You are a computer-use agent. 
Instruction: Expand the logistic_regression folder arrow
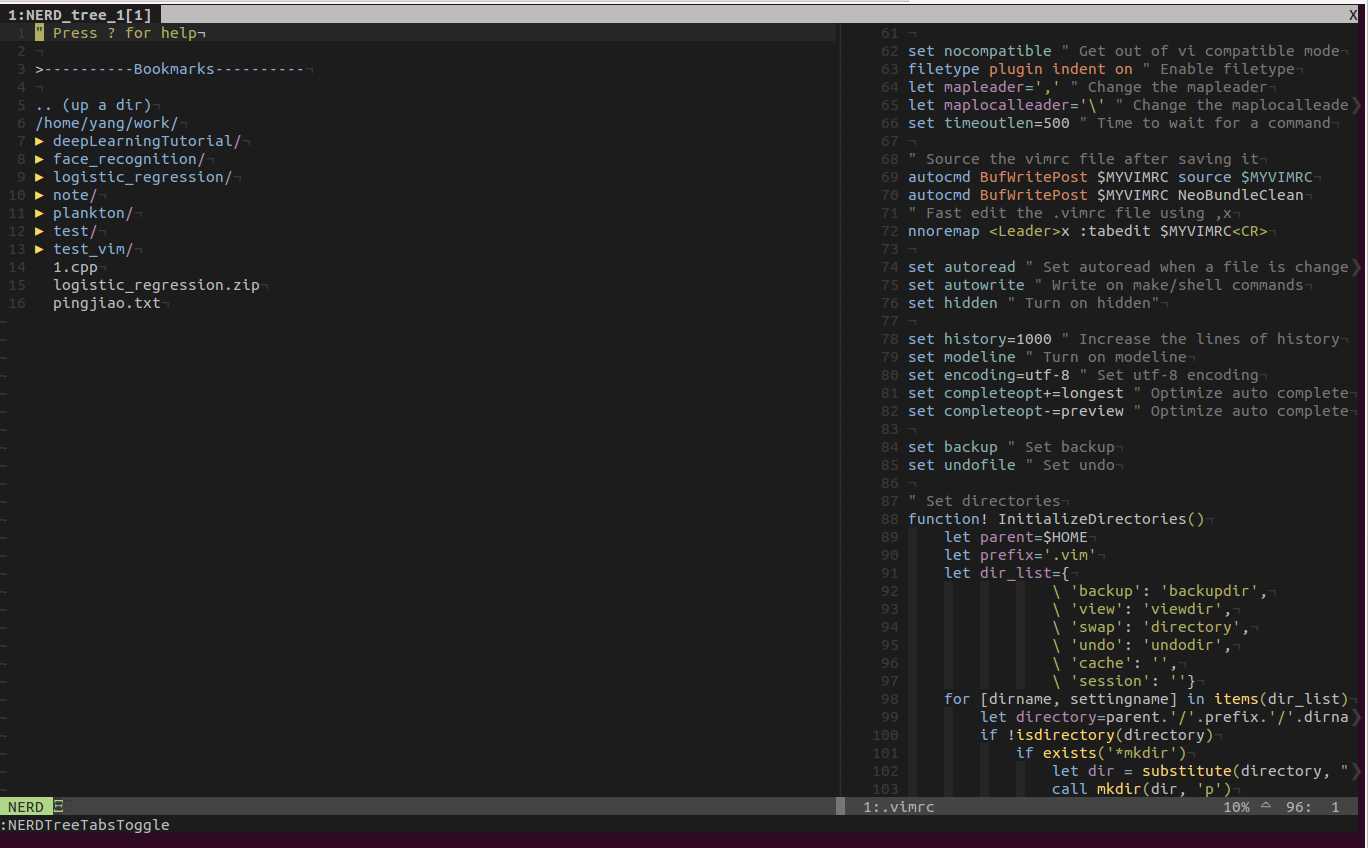point(40,177)
